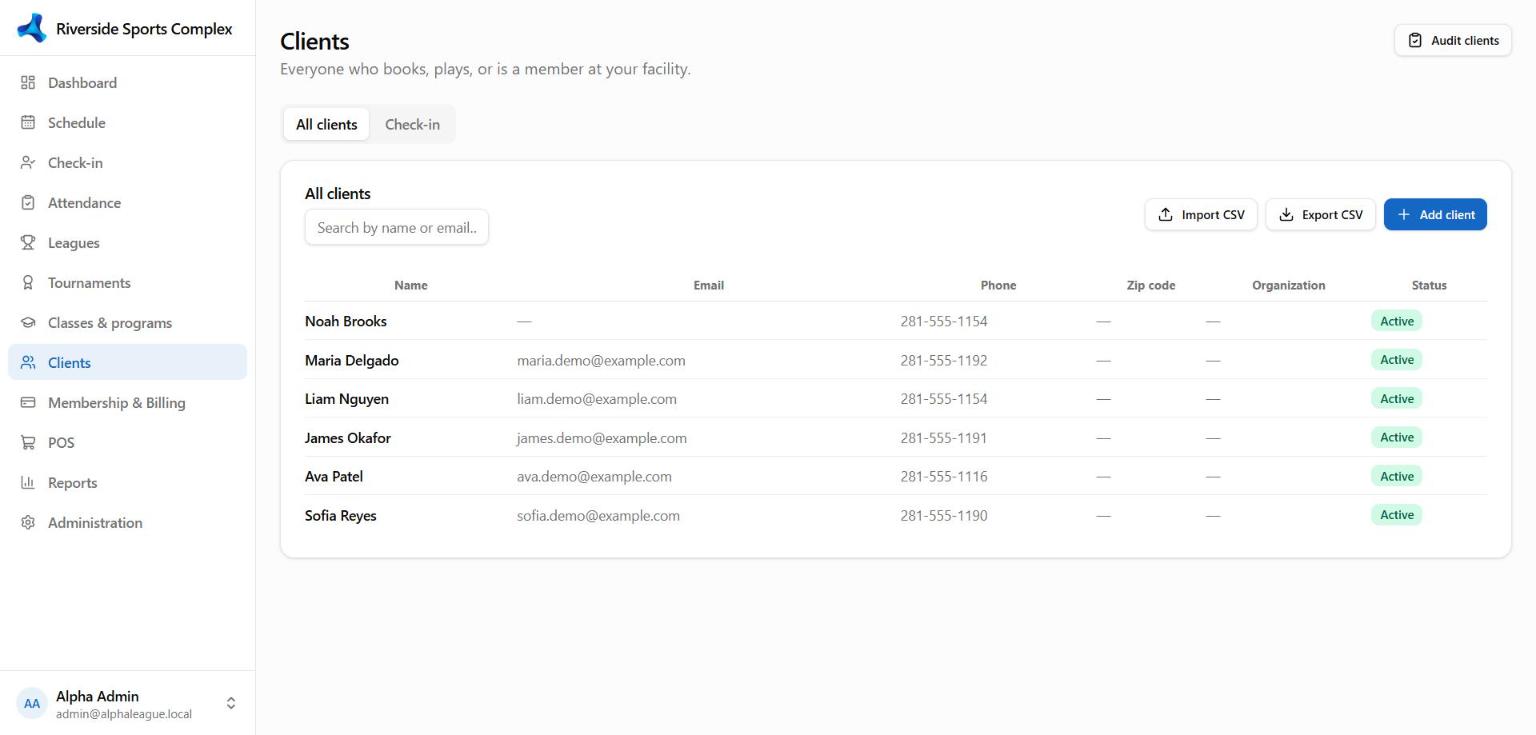Click phone number 281-555-1192
Screen dimensions: 1536x735
click(944, 360)
